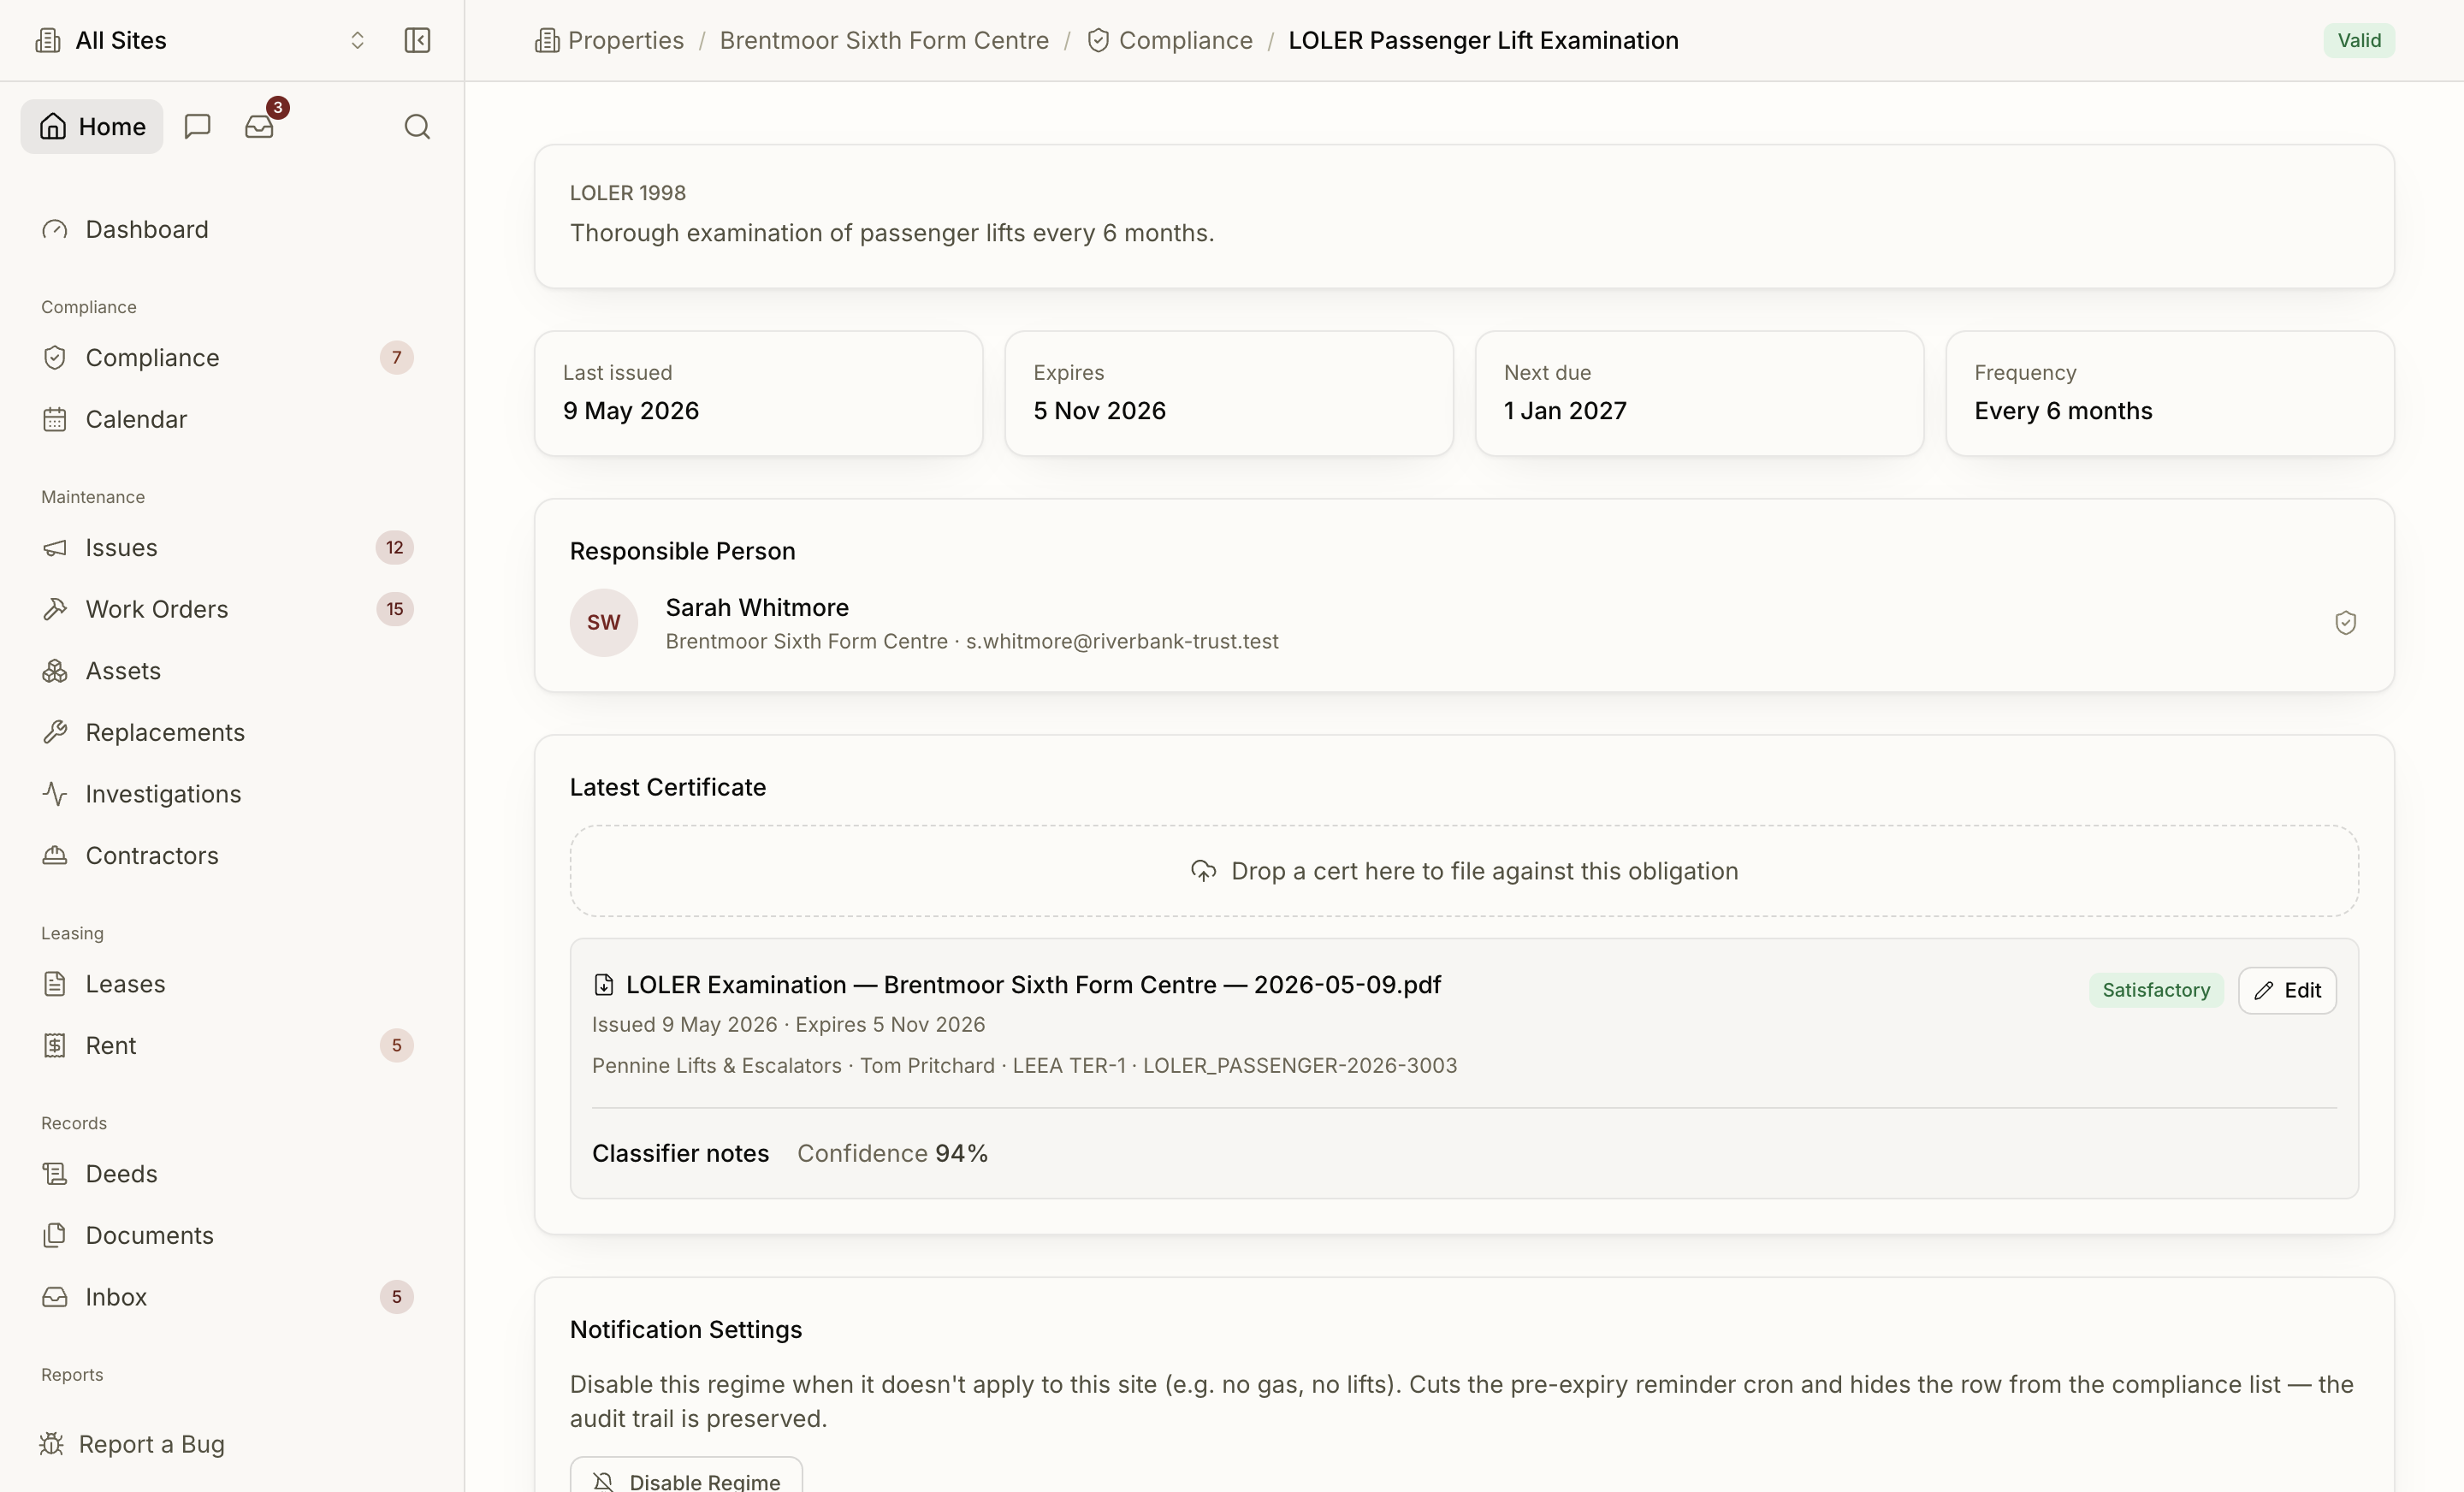Open Rent in sidebar
Viewport: 2464px width, 1492px height.
pos(228,1045)
